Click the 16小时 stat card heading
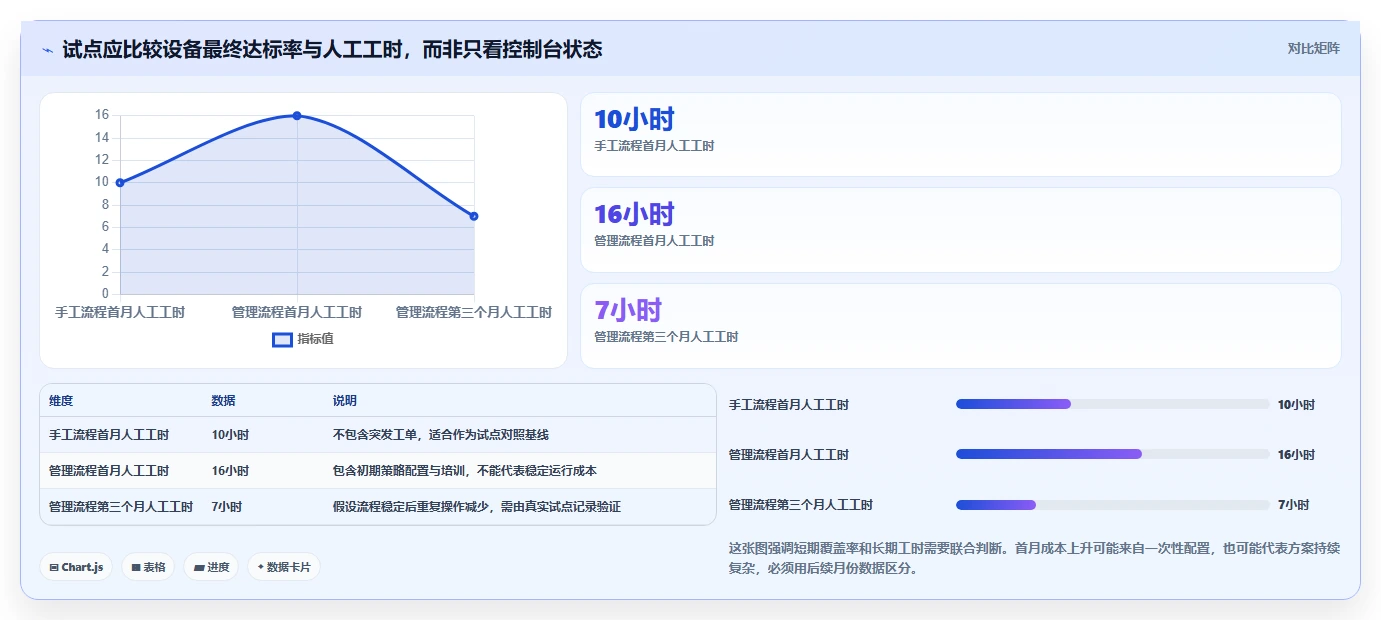Screen dimensions: 1381x620 pos(634,215)
